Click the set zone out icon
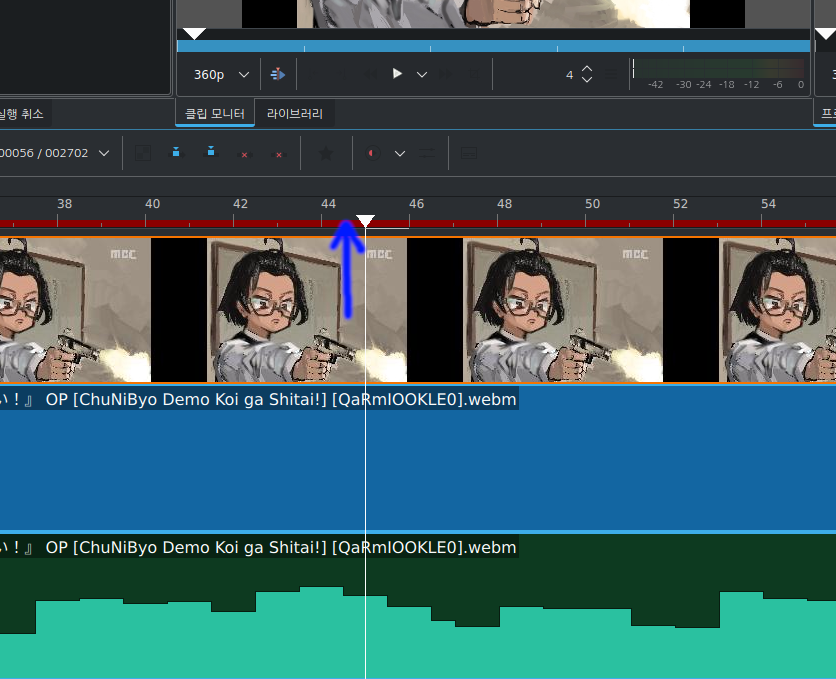Viewport: 836px width, 679px height. [x=342, y=75]
